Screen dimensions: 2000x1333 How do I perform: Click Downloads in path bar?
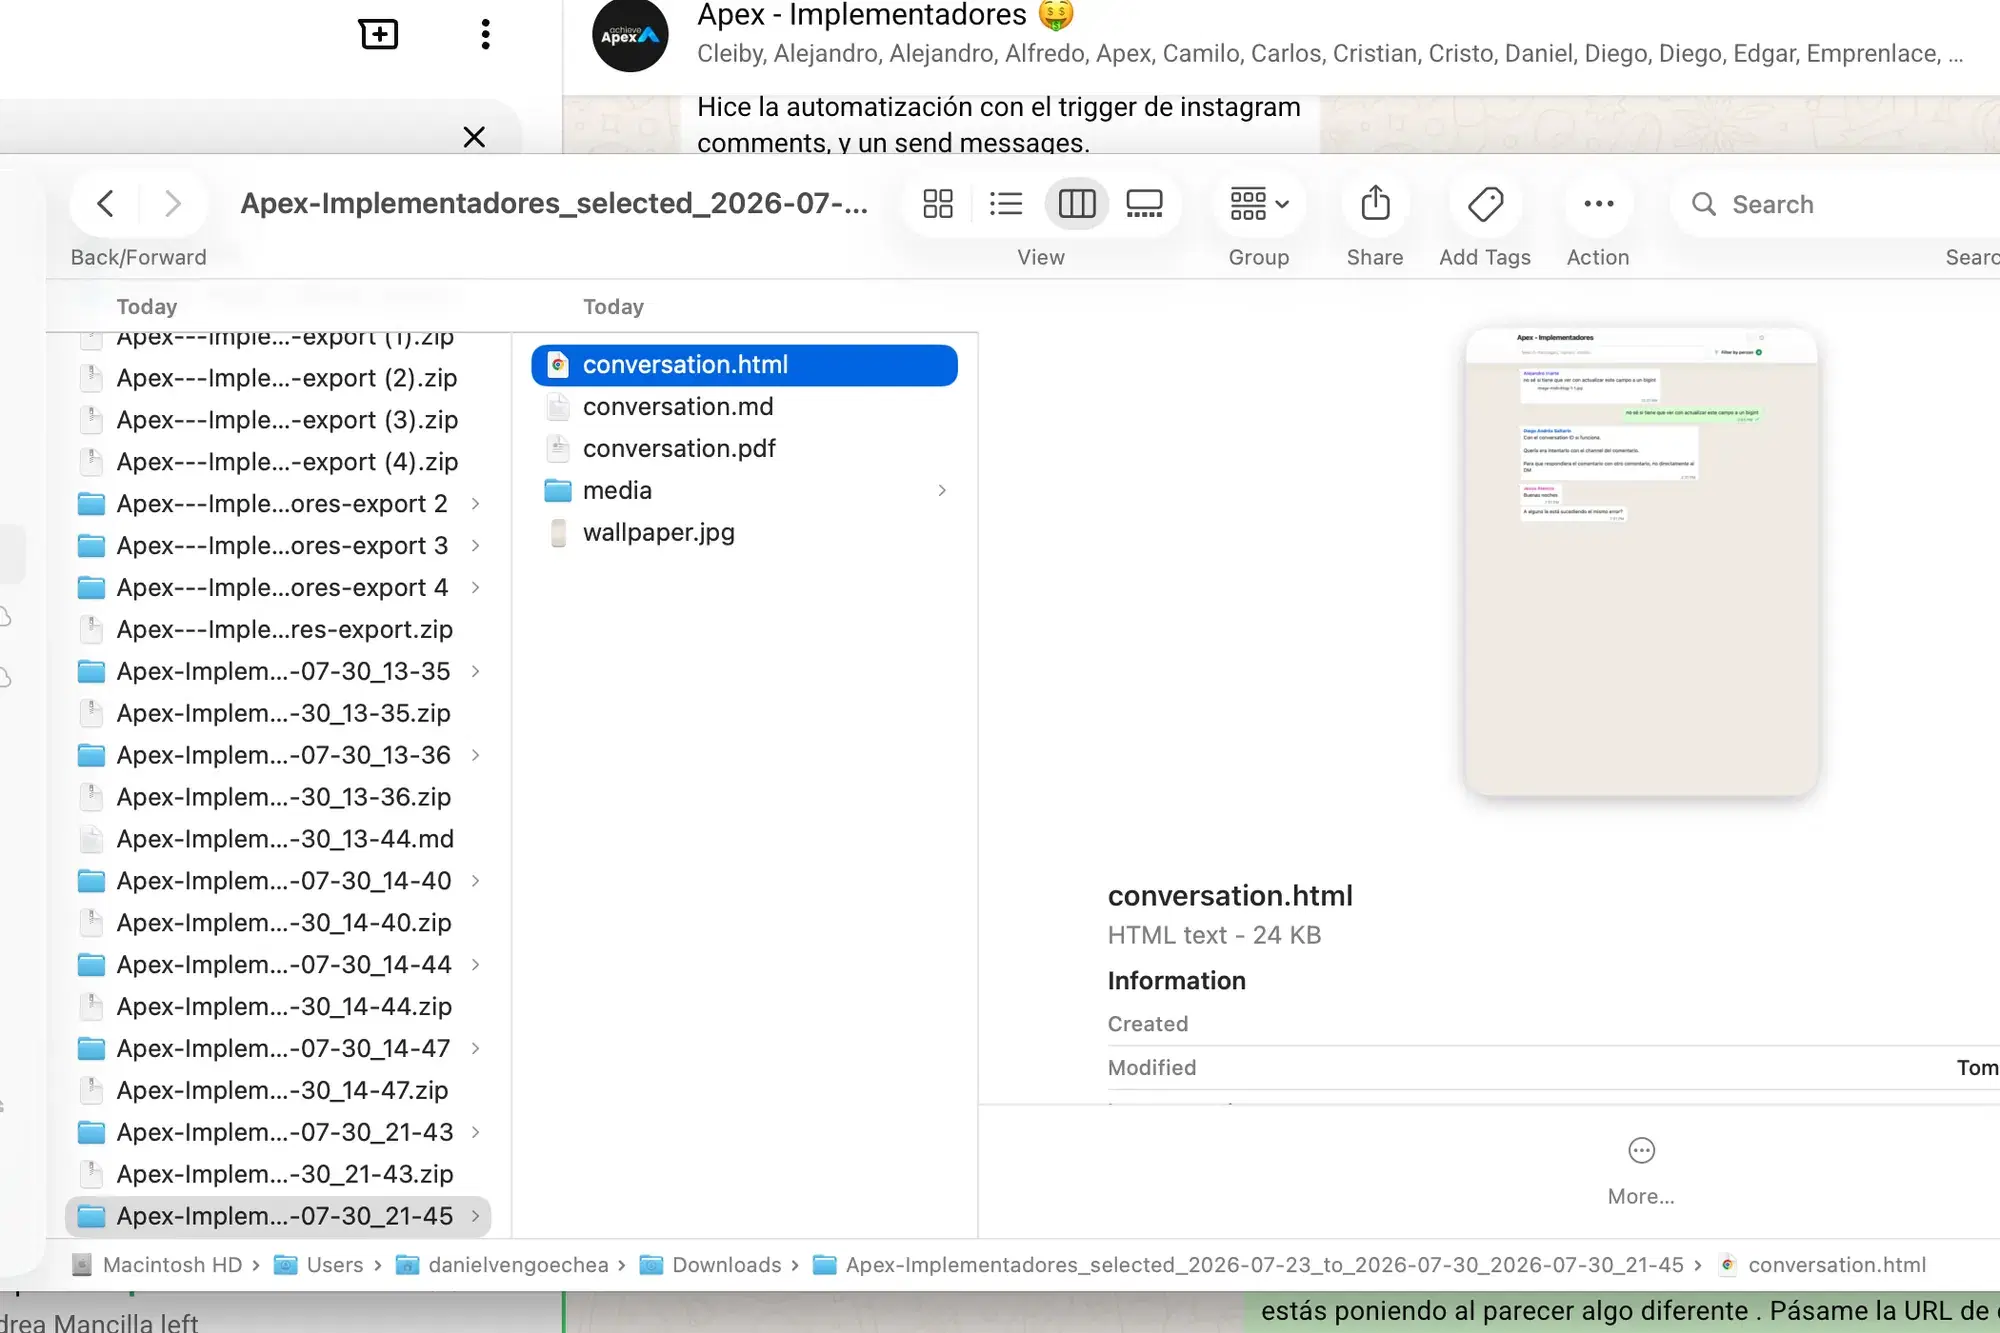(x=710, y=1265)
